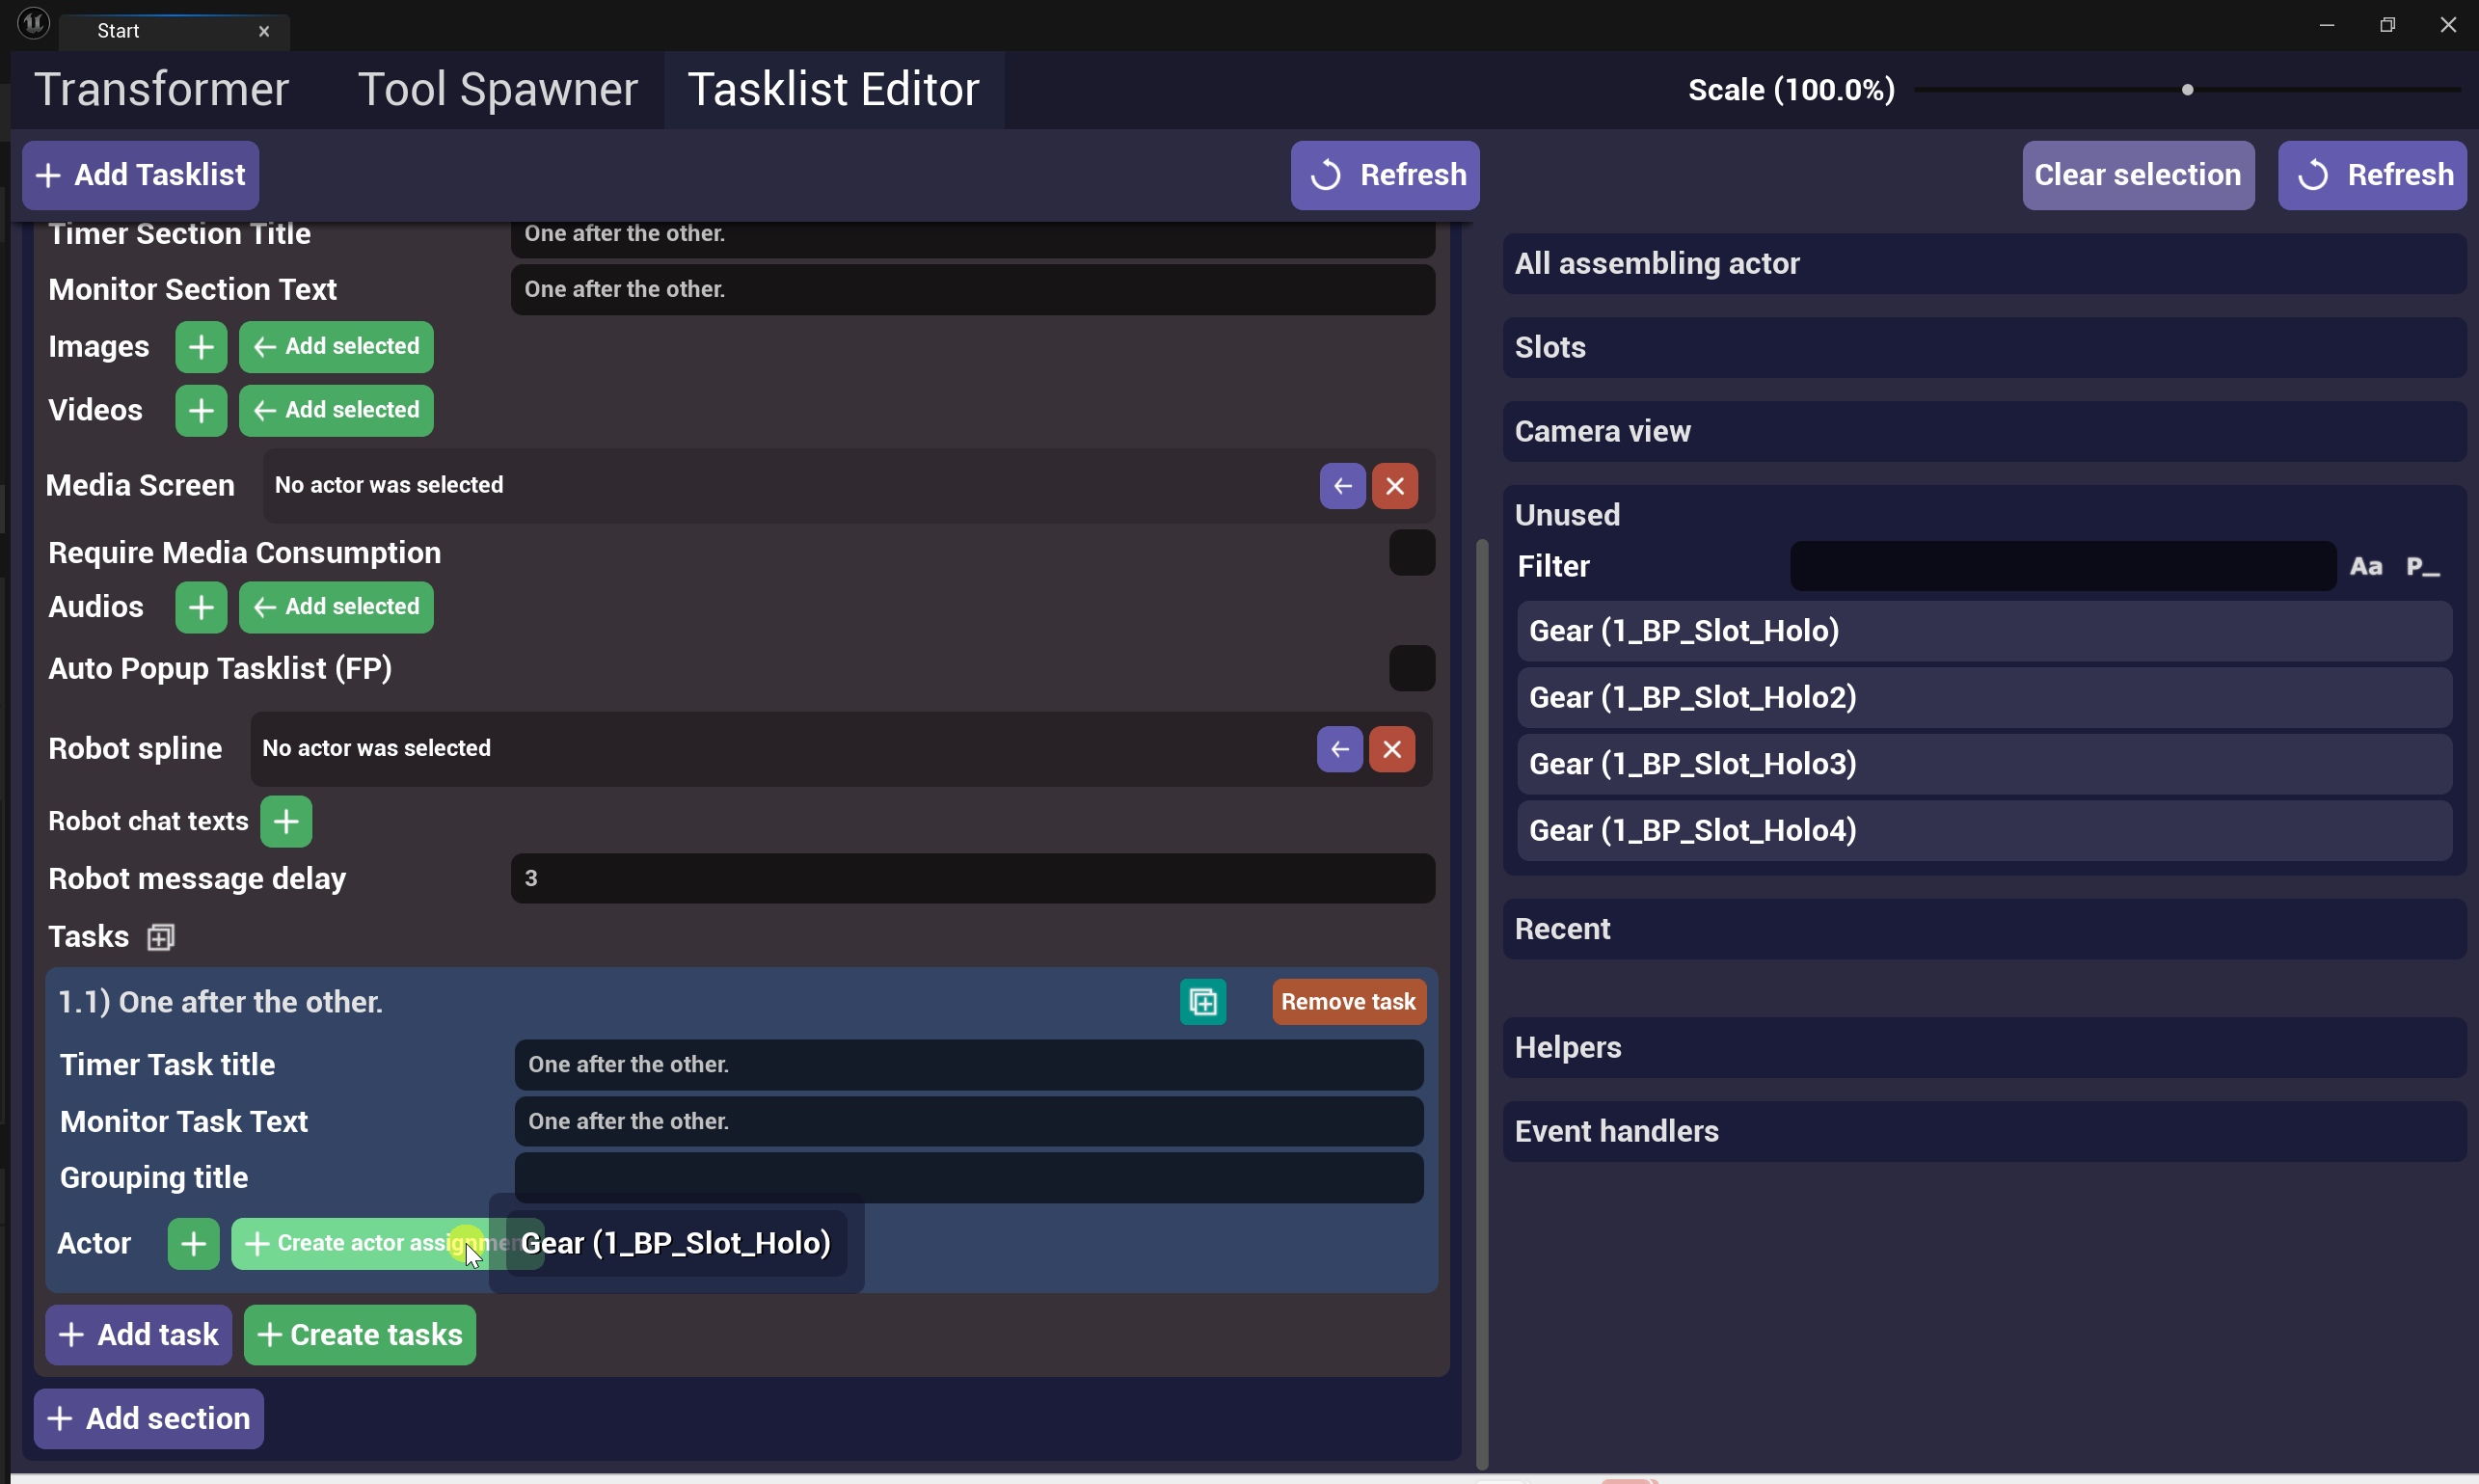Switch to the Transformer tab
The width and height of the screenshot is (2479, 1484).
162,90
